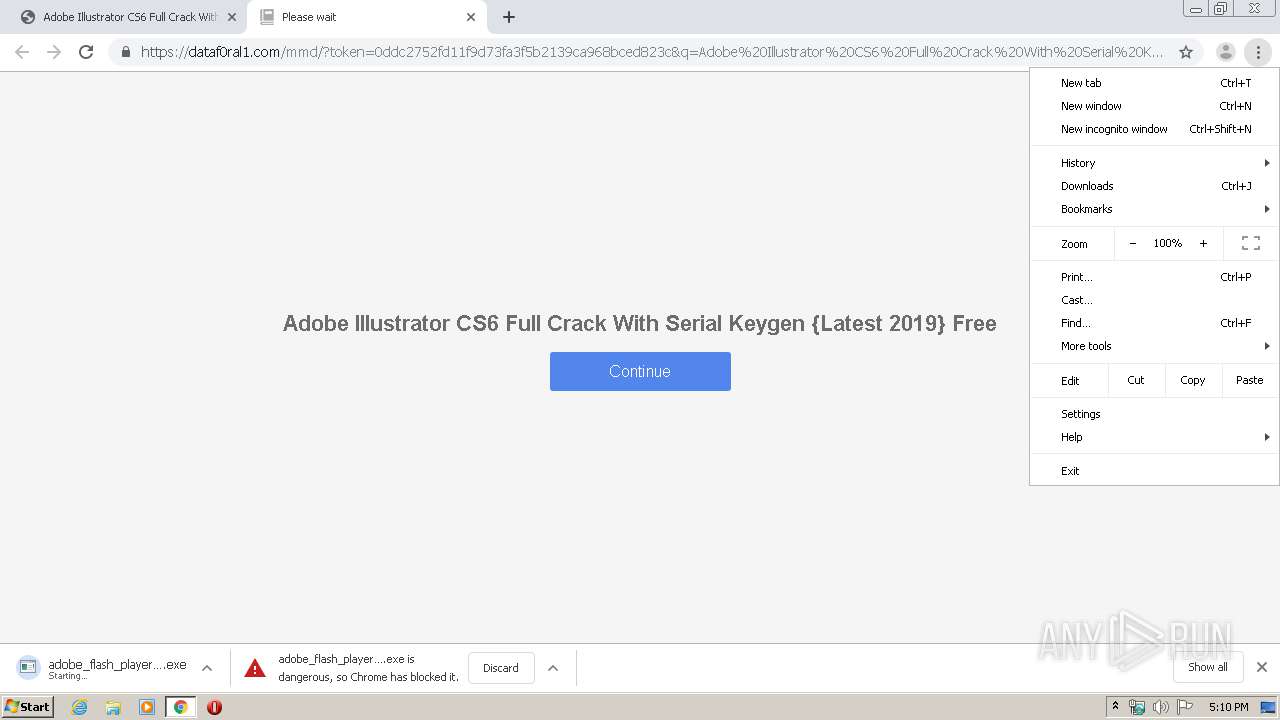Image resolution: width=1280 pixels, height=720 pixels.
Task: Expand the History submenu
Action: click(x=1155, y=163)
